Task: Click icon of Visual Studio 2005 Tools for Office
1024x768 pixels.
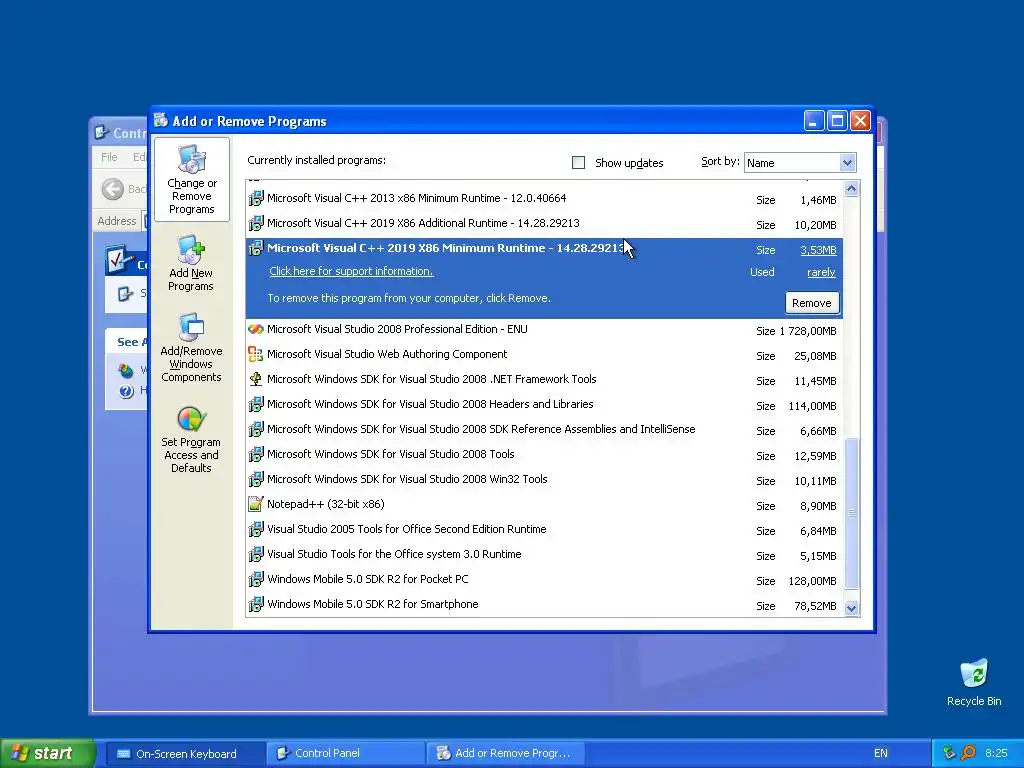Action: coord(256,530)
